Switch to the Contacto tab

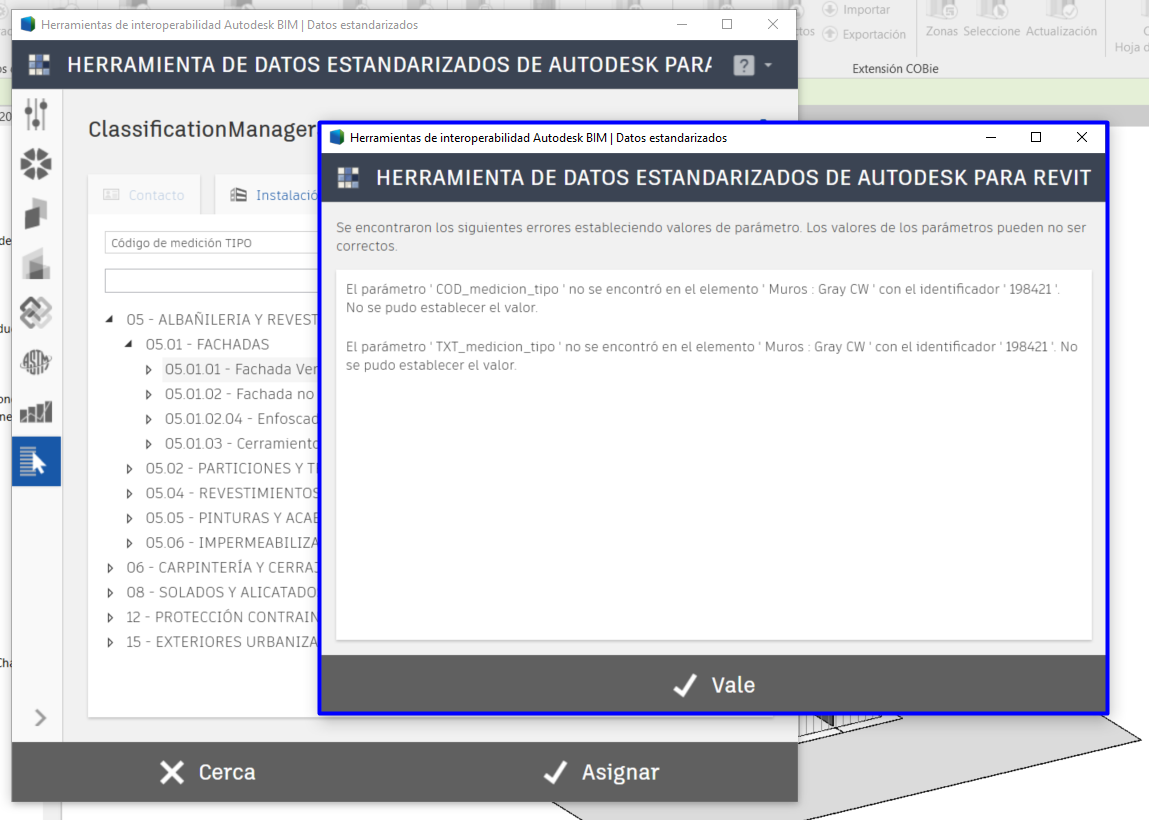(x=144, y=195)
